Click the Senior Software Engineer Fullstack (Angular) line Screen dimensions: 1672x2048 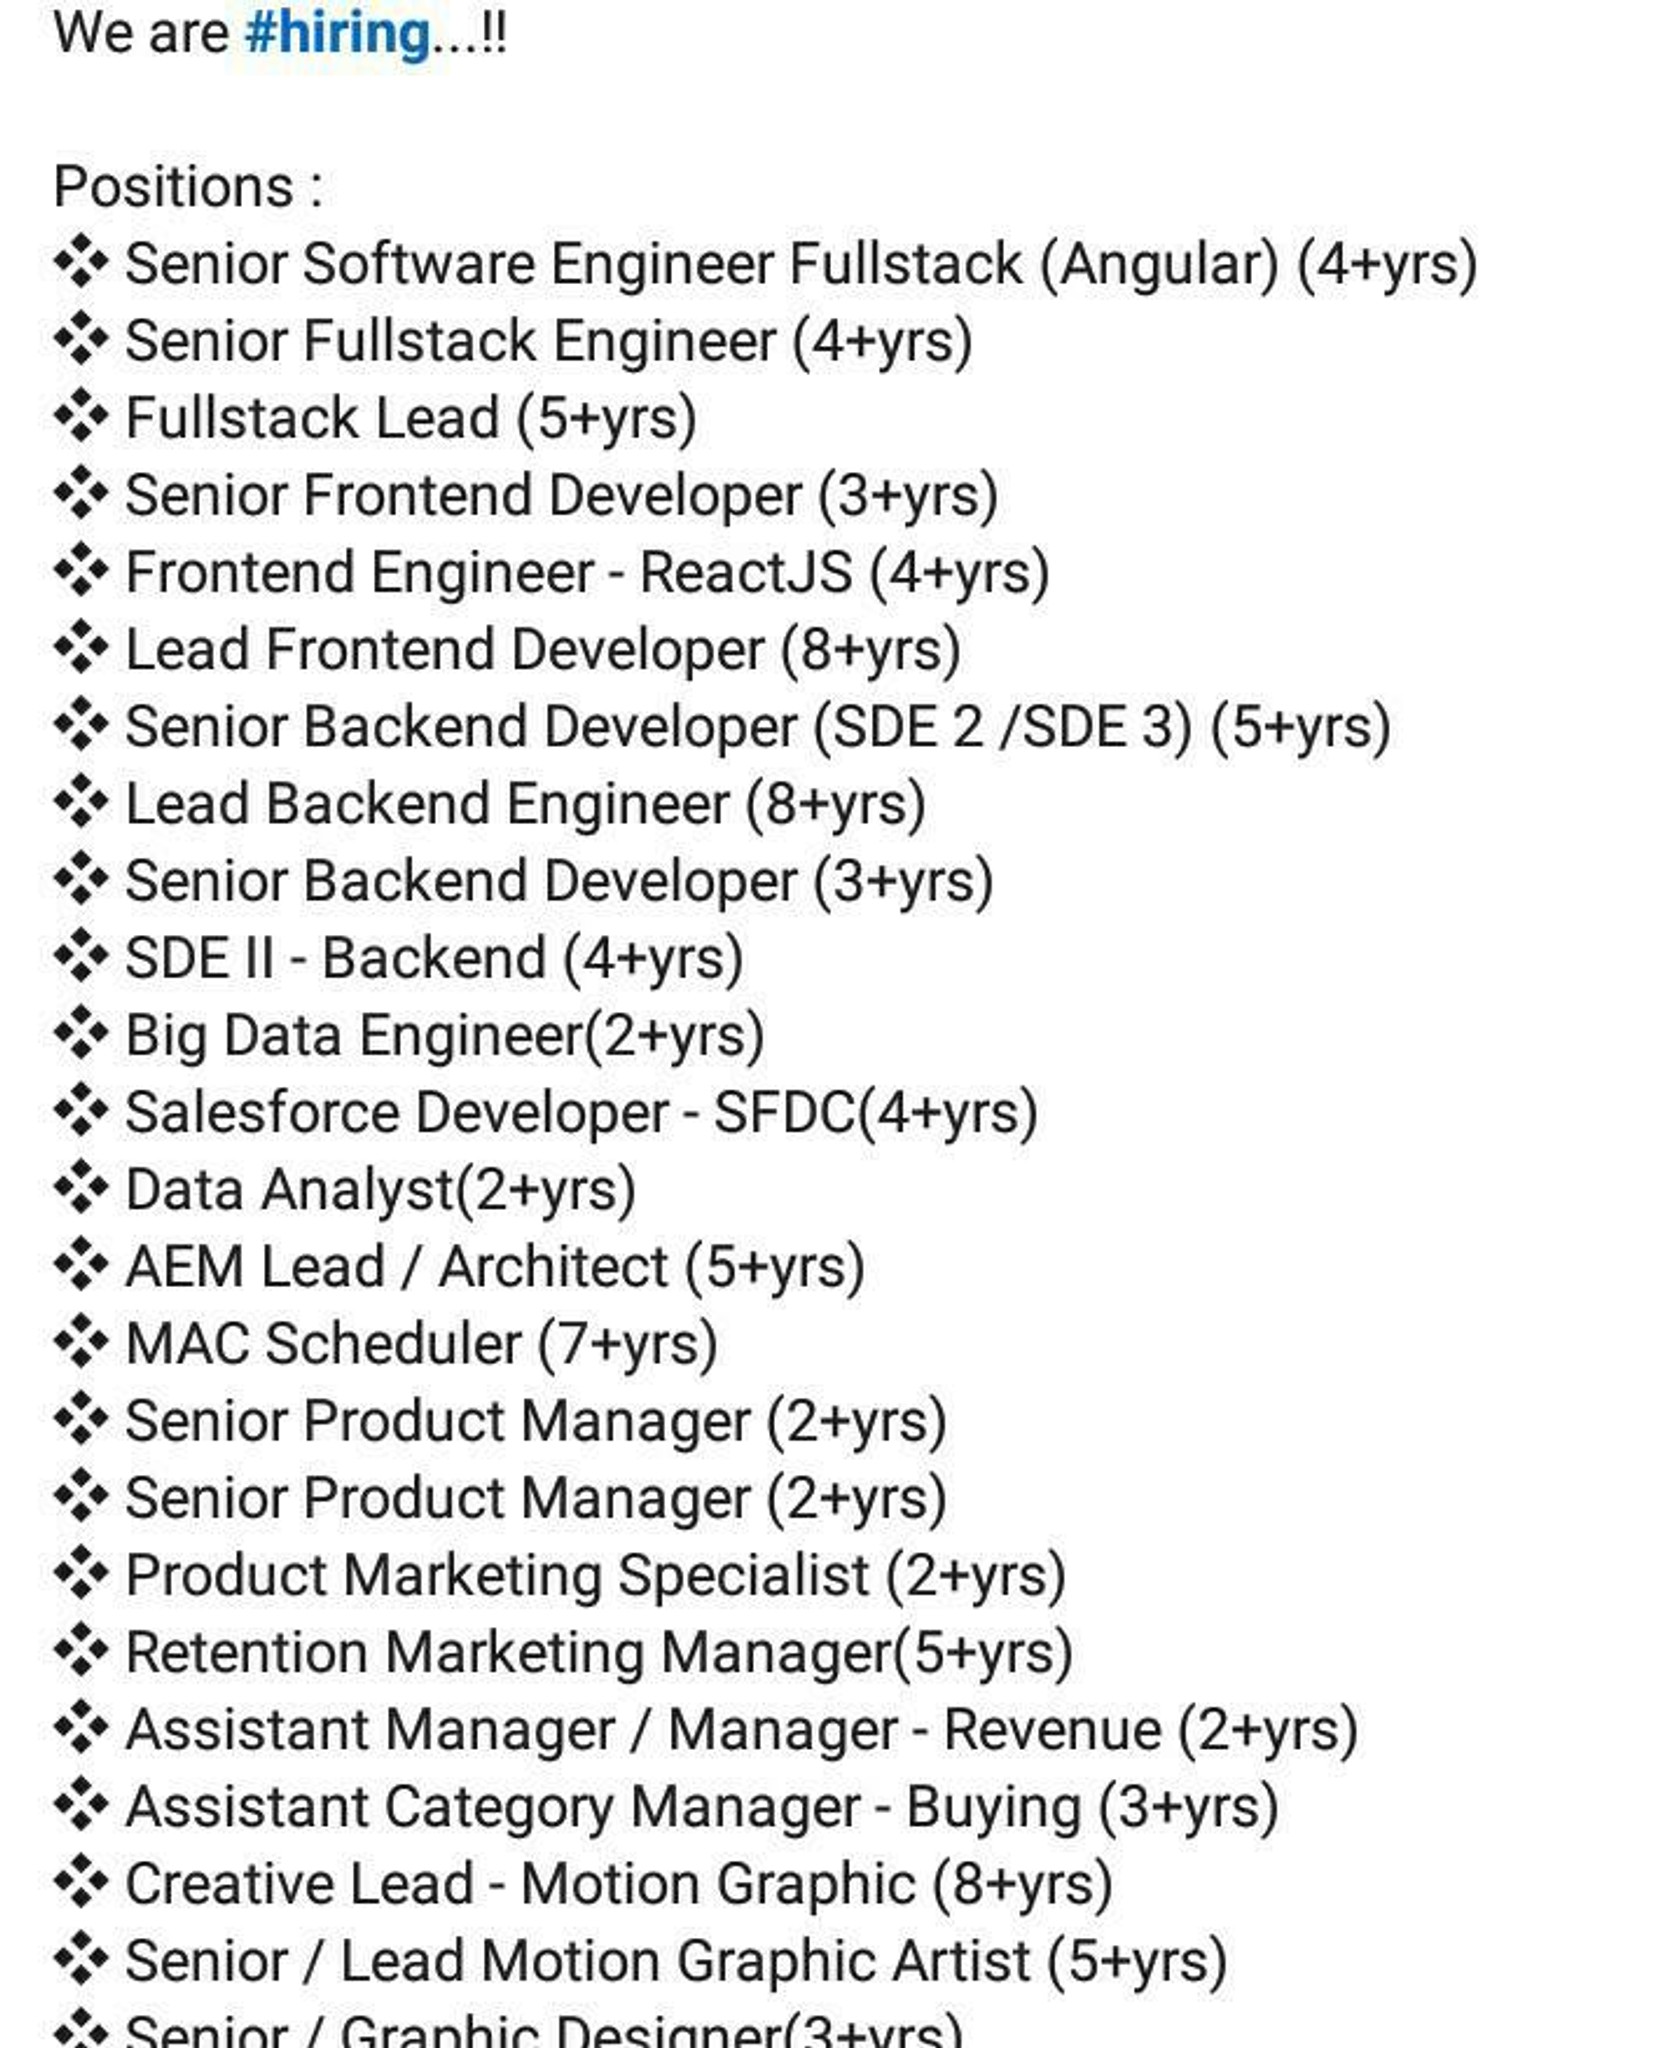click(800, 265)
